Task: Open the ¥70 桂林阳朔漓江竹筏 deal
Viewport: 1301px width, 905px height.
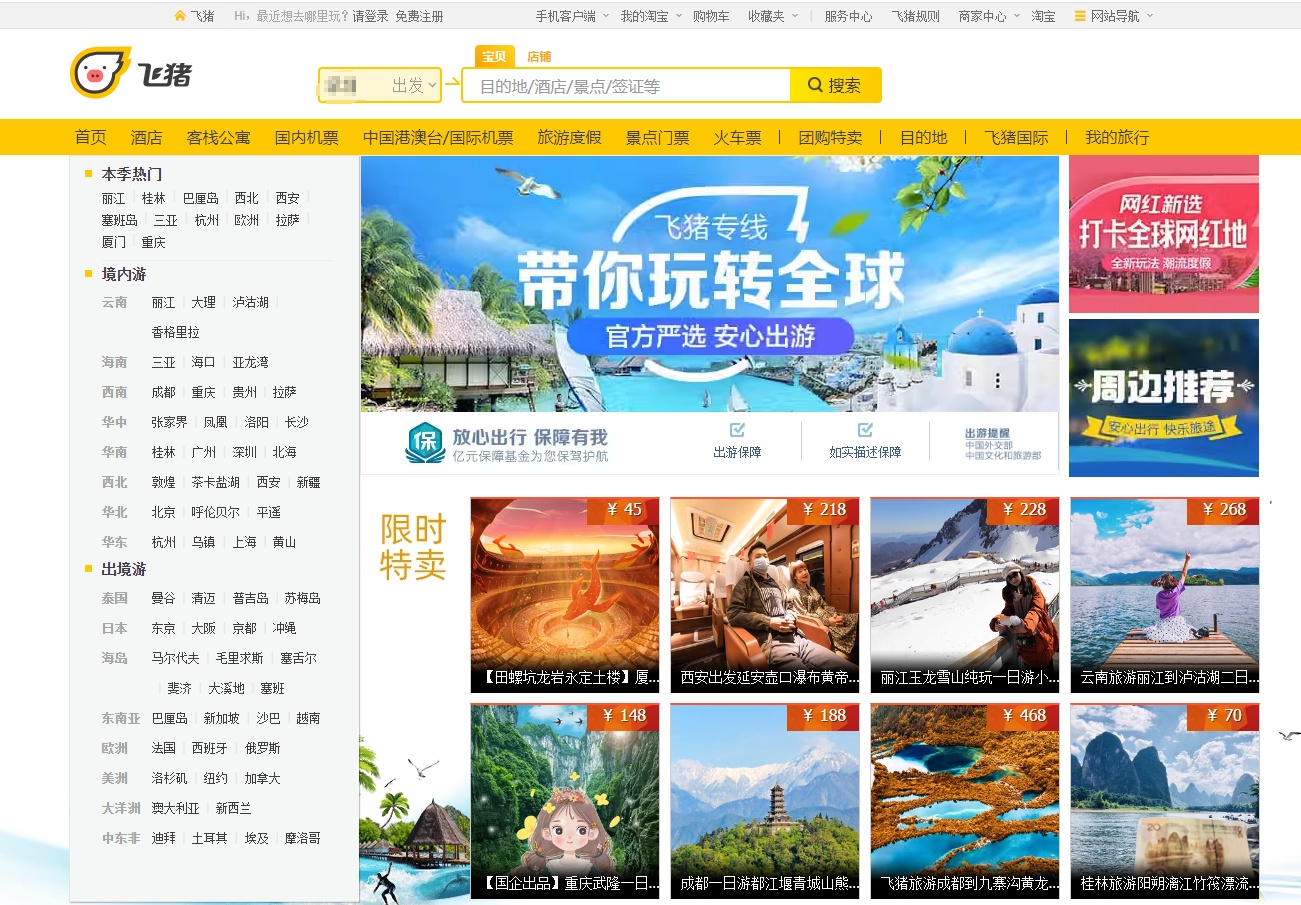Action: [1165, 801]
